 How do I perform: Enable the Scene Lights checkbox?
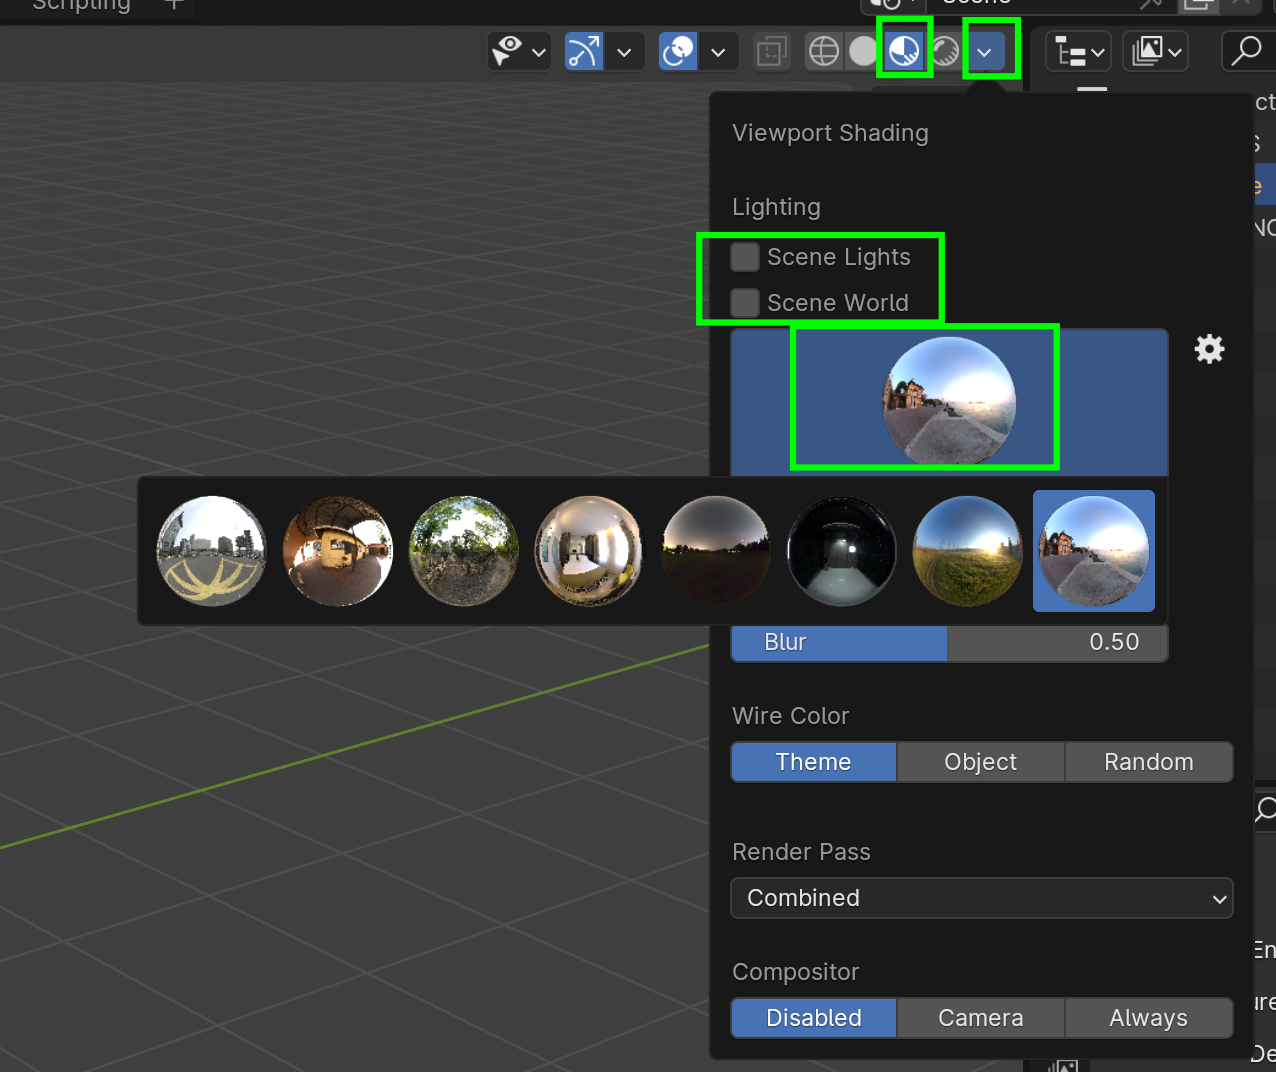[x=745, y=257]
